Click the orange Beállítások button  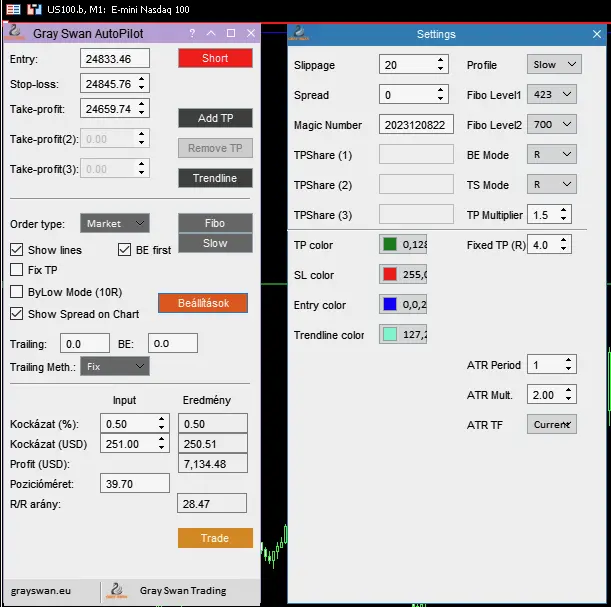(x=203, y=303)
